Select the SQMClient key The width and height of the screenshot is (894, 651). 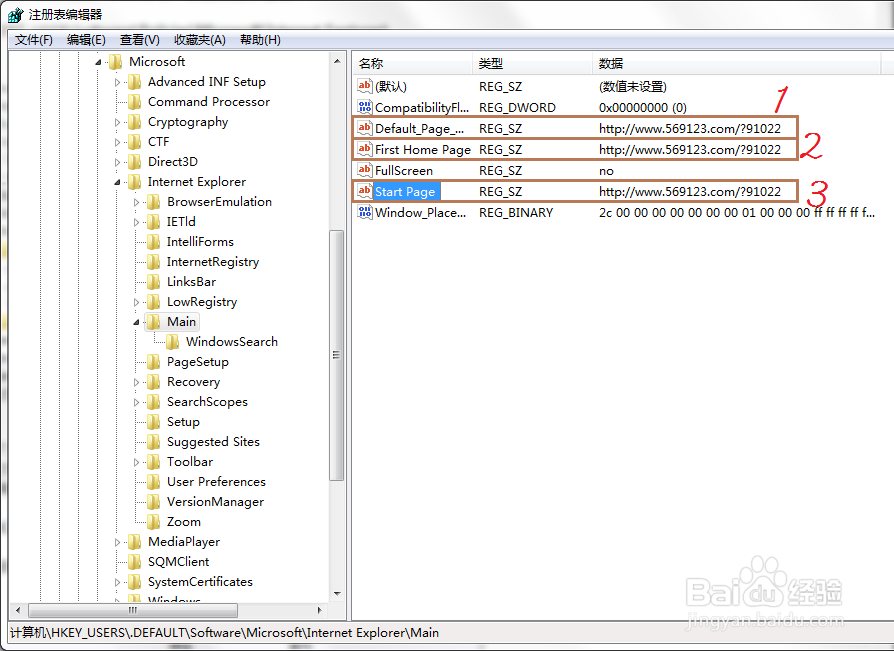pos(178,562)
